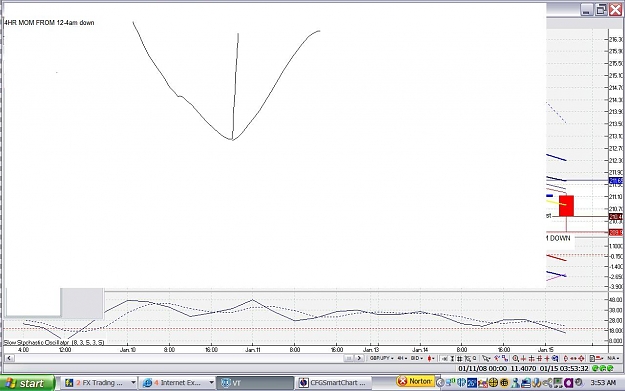This screenshot has height=391, width=625.
Task: Select the magnifier zoom tool
Action: (x=515, y=358)
